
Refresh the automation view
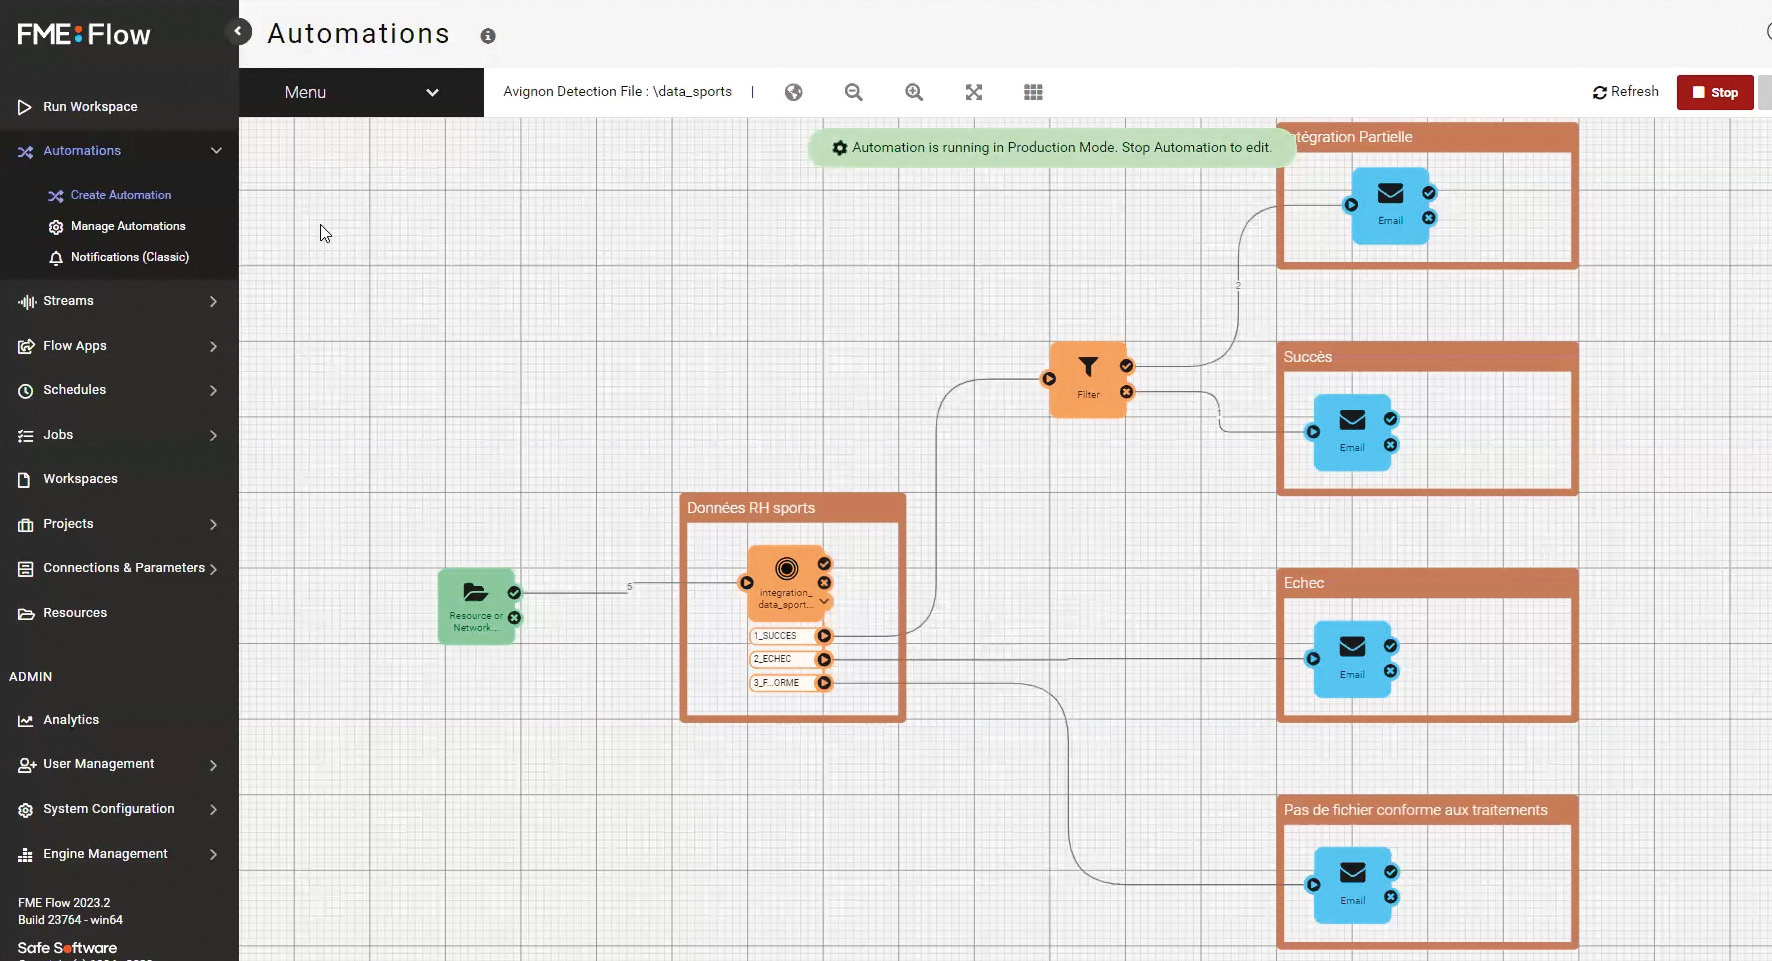[x=1625, y=92]
